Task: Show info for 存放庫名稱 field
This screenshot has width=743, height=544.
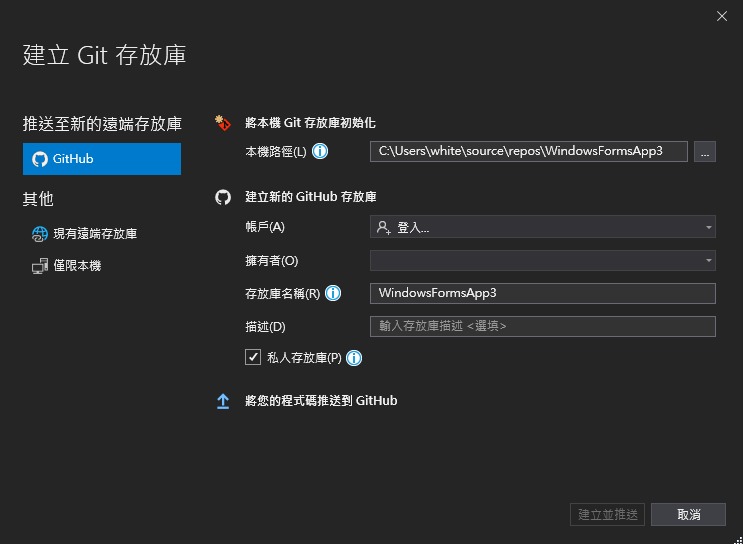Action: (x=333, y=293)
